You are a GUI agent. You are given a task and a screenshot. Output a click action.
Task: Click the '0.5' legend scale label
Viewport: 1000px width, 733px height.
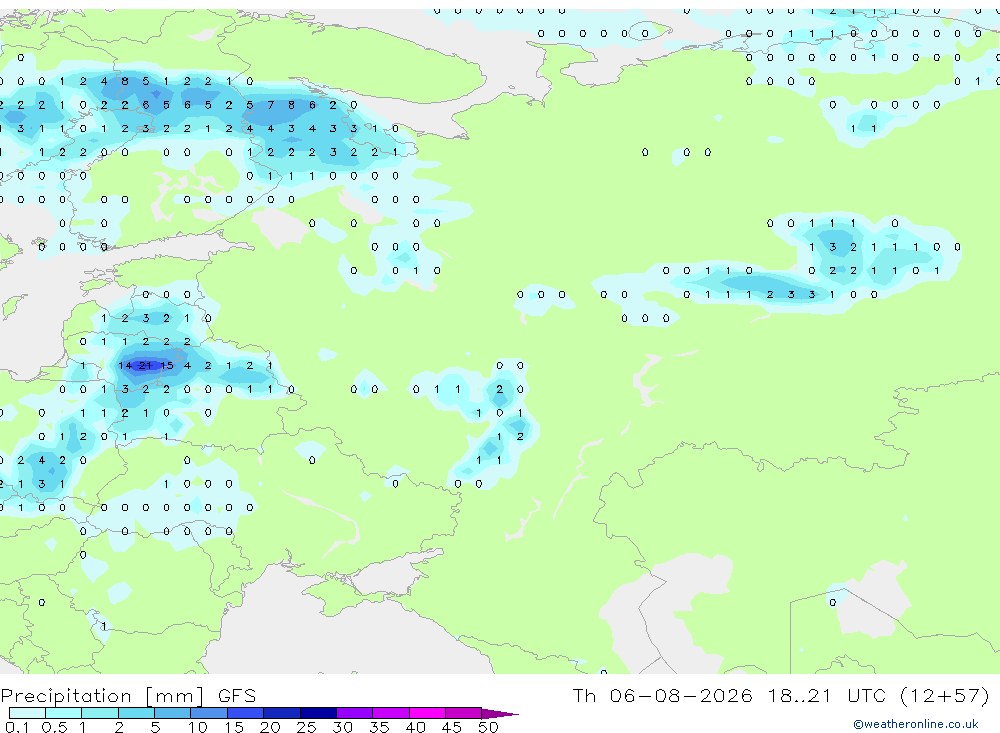(54, 727)
